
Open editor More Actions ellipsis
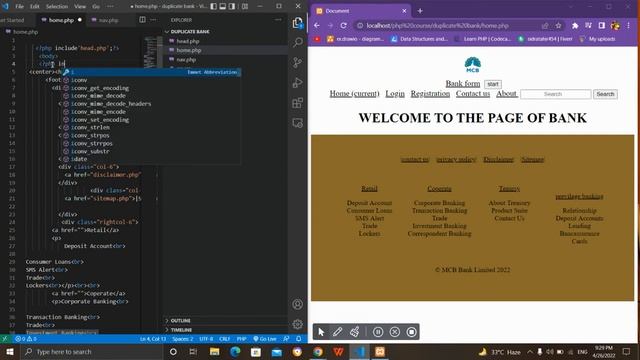coord(153,20)
